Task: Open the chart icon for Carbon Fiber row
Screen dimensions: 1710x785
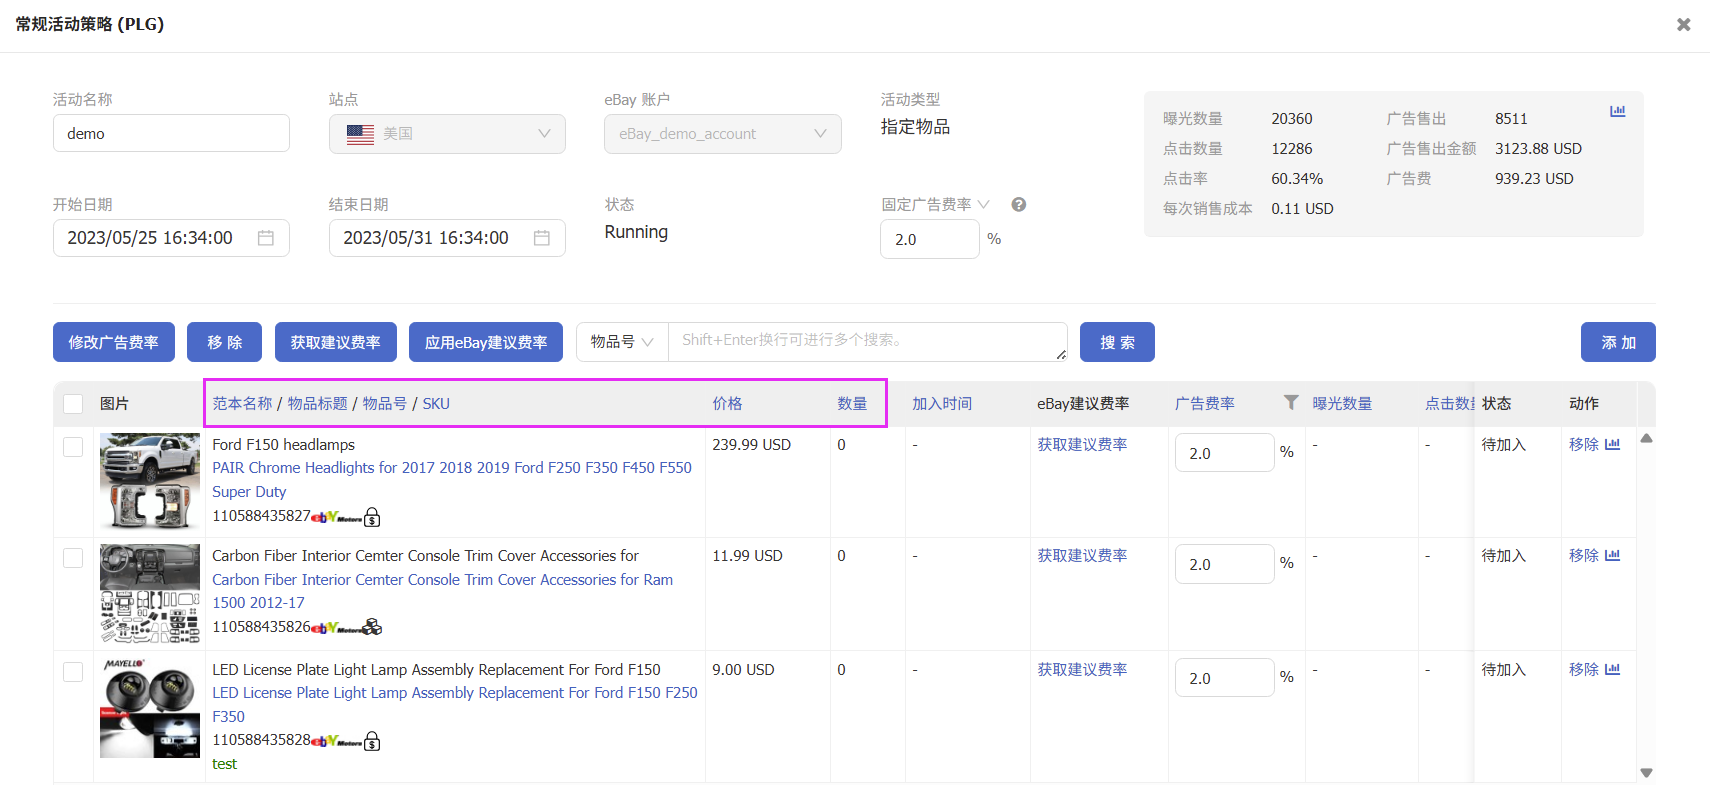Action: (1612, 555)
